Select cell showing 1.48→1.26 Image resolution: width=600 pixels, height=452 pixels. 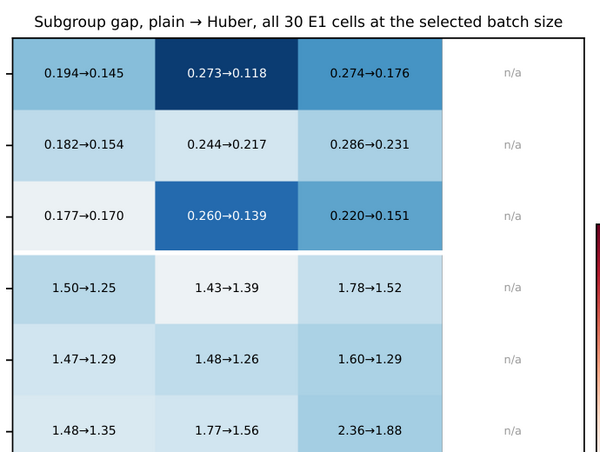point(227,359)
